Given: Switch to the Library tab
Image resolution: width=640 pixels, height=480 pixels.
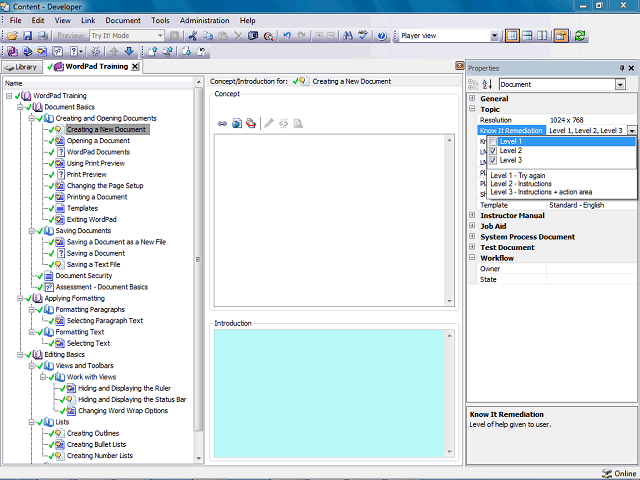Looking at the screenshot, I should click(22, 67).
